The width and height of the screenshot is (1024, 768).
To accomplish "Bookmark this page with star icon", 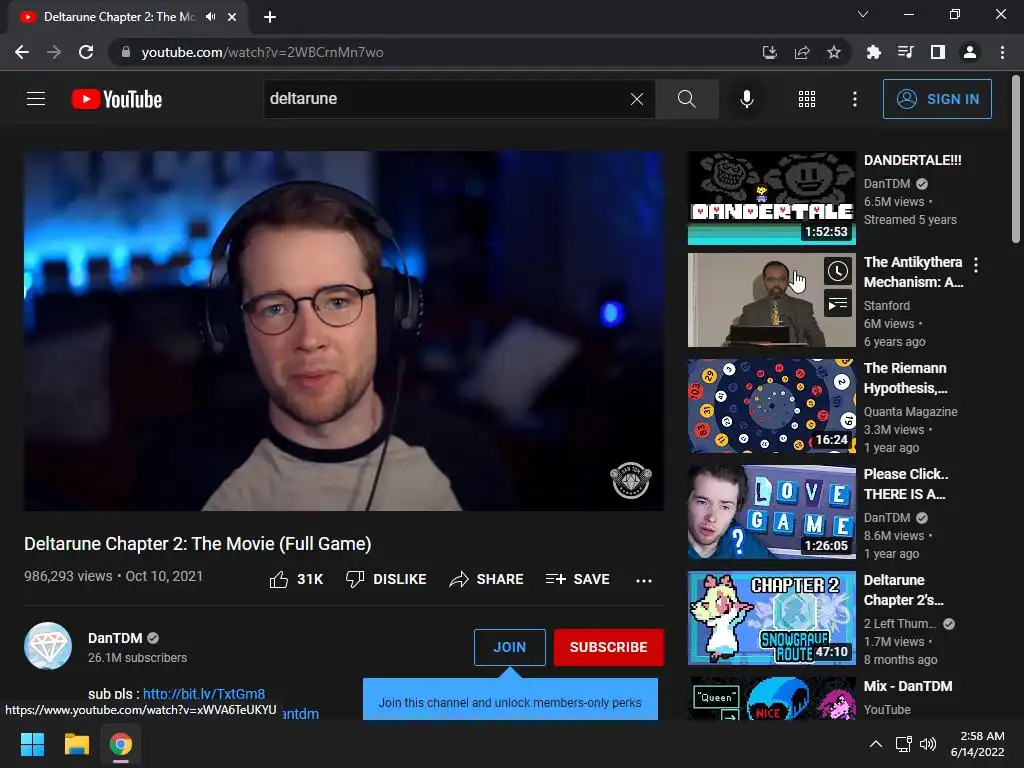I will (x=834, y=52).
